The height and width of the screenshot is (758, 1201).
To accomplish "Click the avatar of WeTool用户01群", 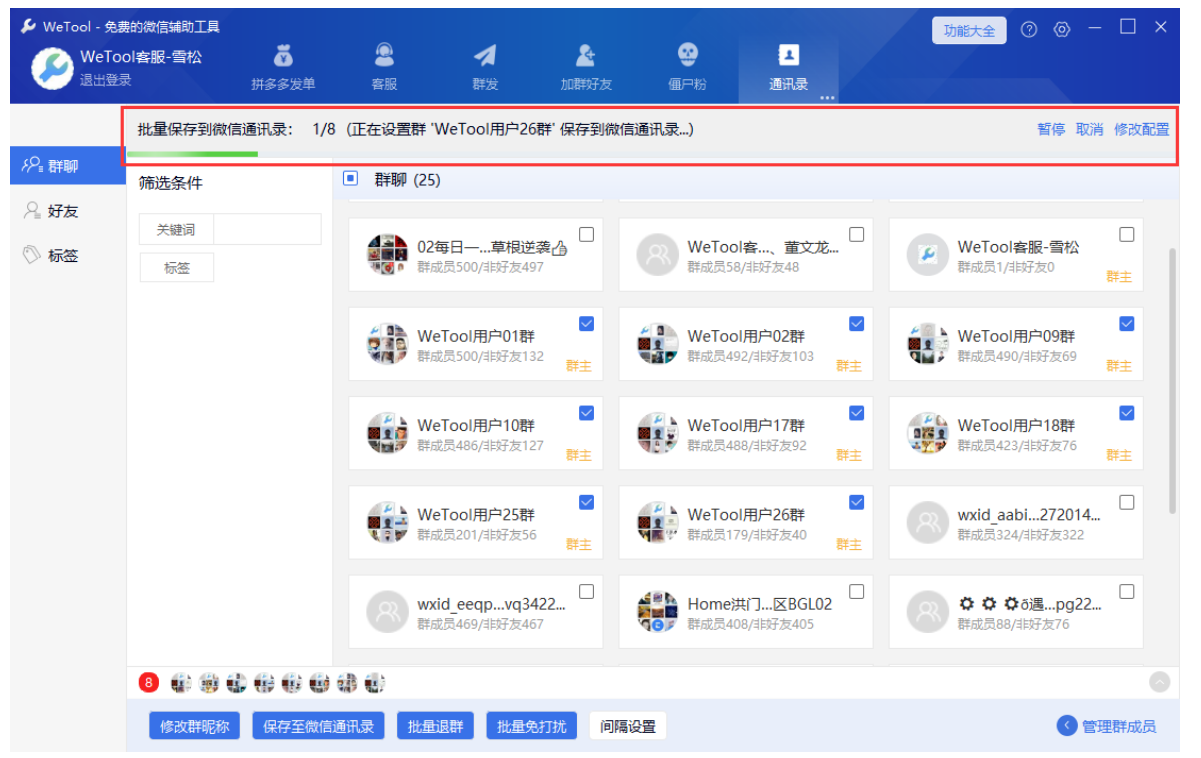I will tap(387, 344).
